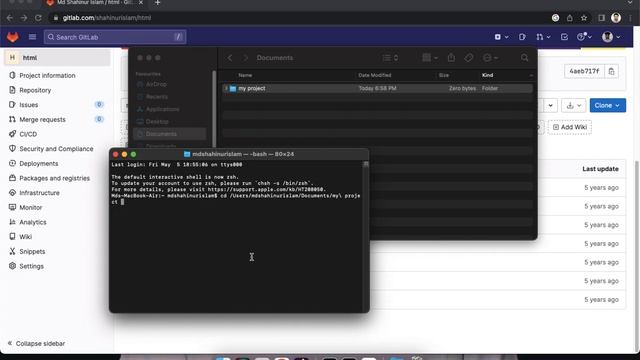Open Packages and registries in sidebar
The image size is (640, 360).
tap(55, 178)
